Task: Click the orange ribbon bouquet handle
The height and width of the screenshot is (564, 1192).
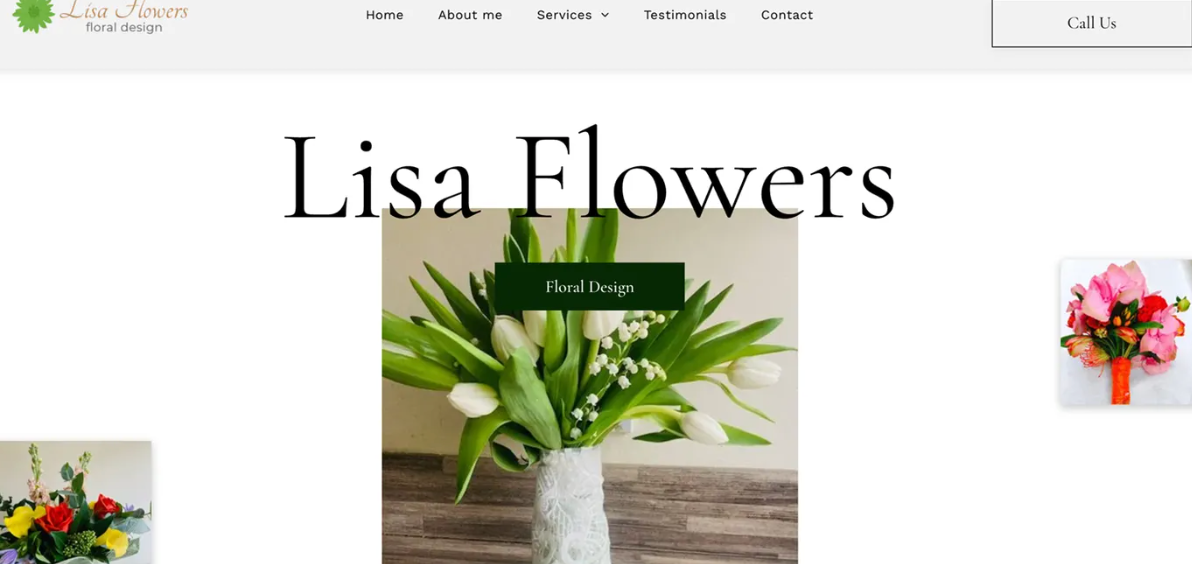Action: click(x=1121, y=381)
